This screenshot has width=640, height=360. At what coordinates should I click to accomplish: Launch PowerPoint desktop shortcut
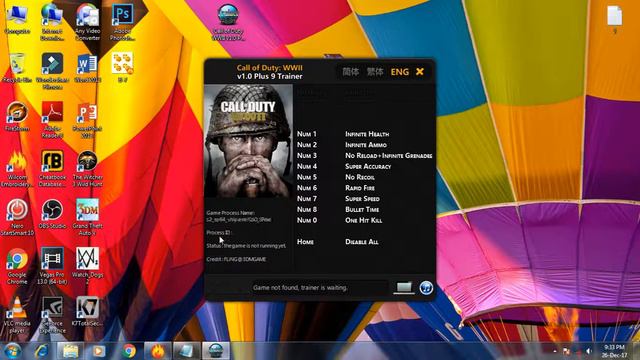point(87,119)
